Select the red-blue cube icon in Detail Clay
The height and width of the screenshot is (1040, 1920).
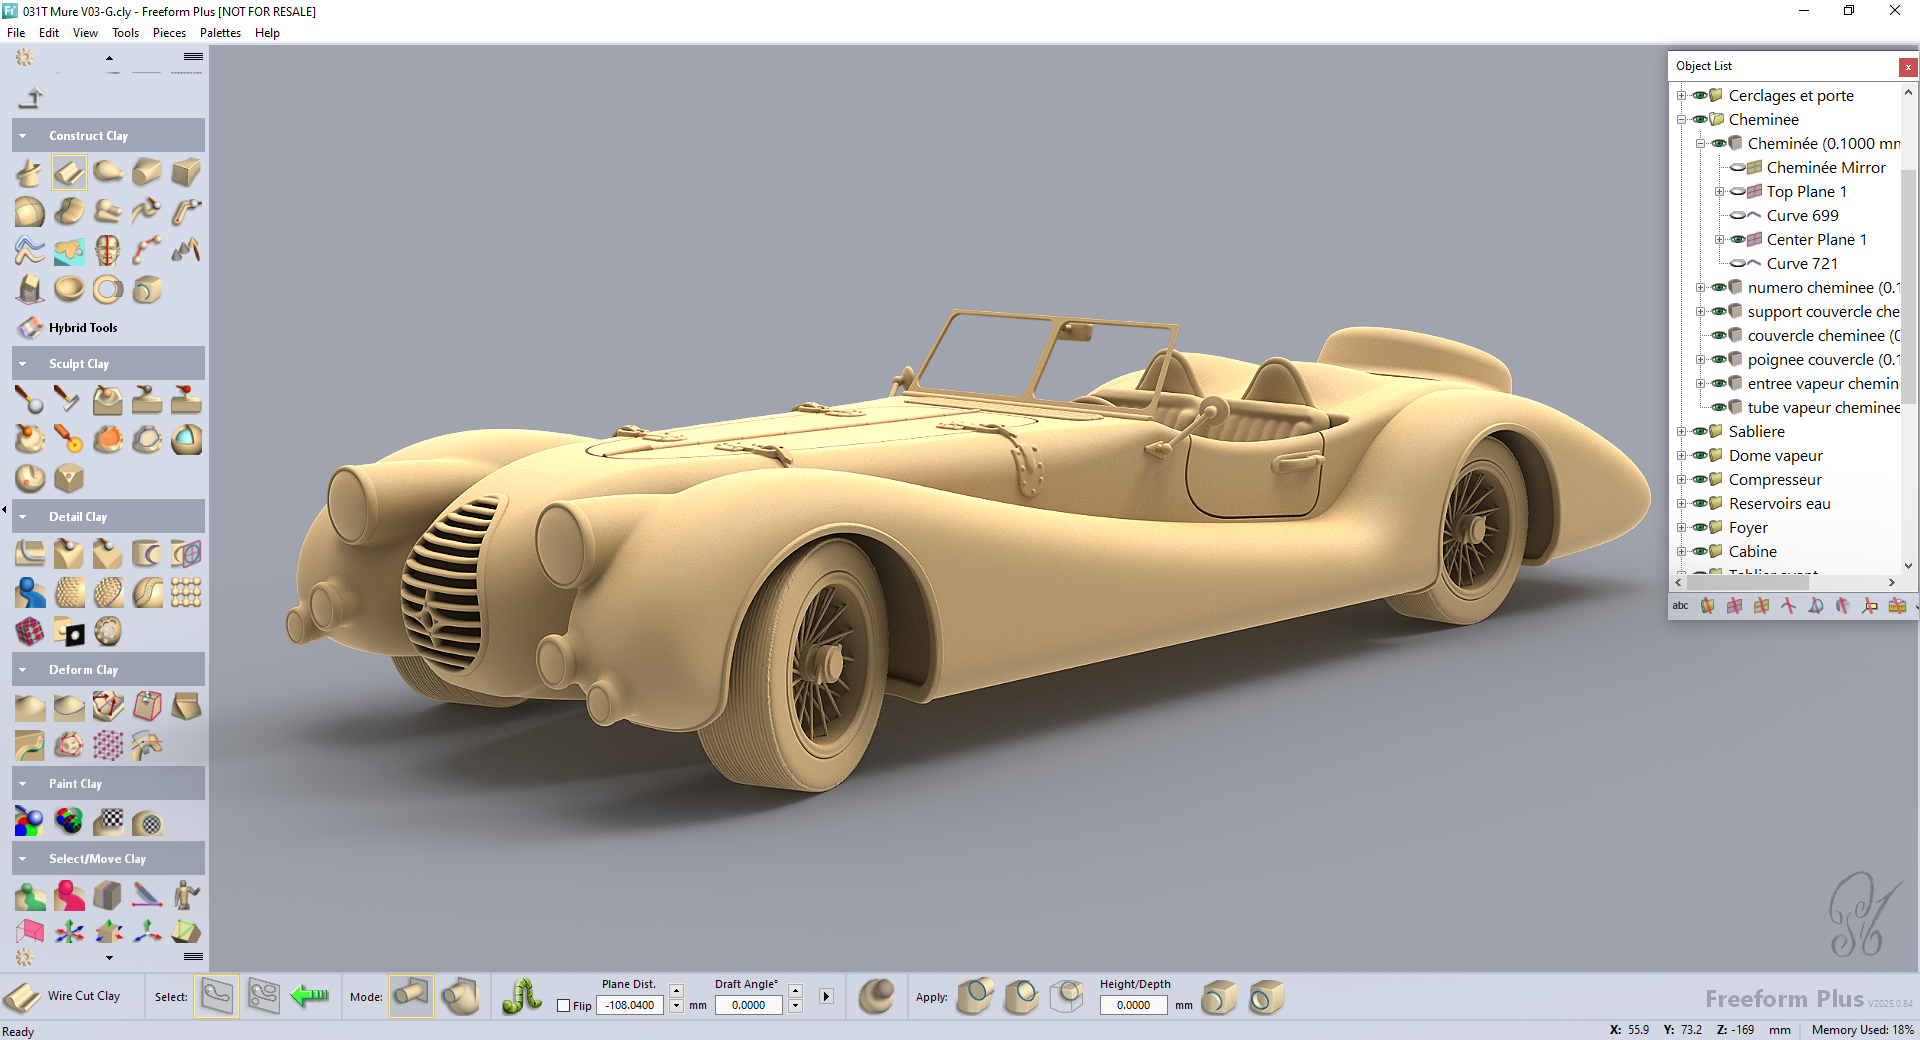30,631
